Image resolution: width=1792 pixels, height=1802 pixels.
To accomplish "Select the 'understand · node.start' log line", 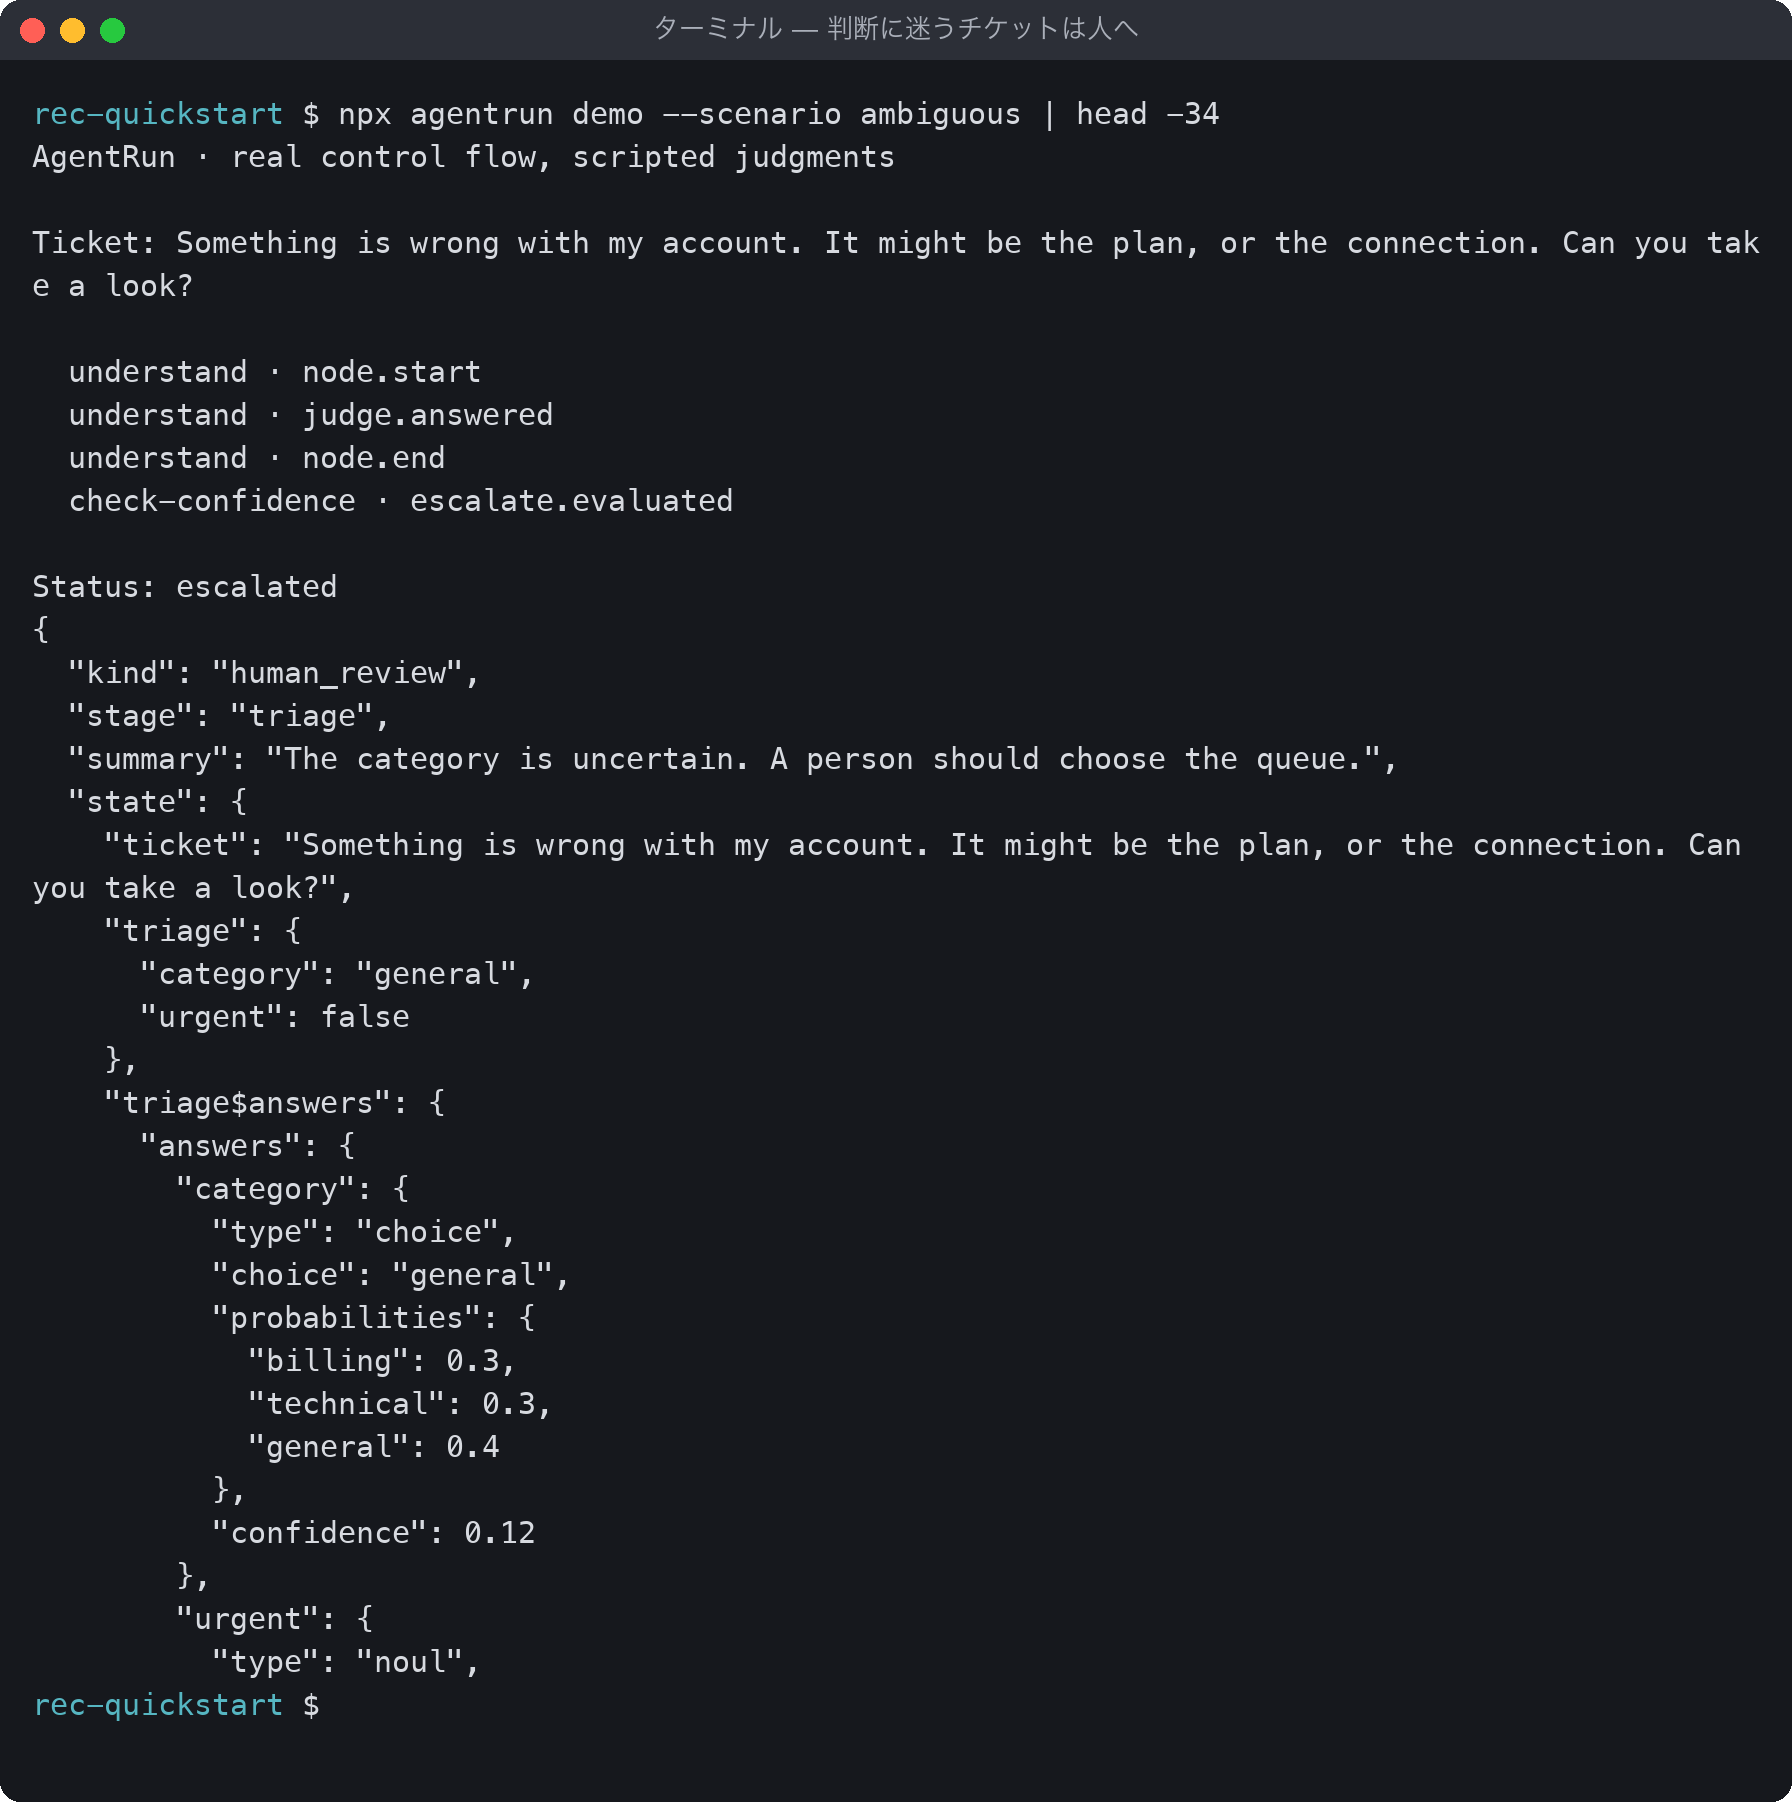I will [x=275, y=372].
